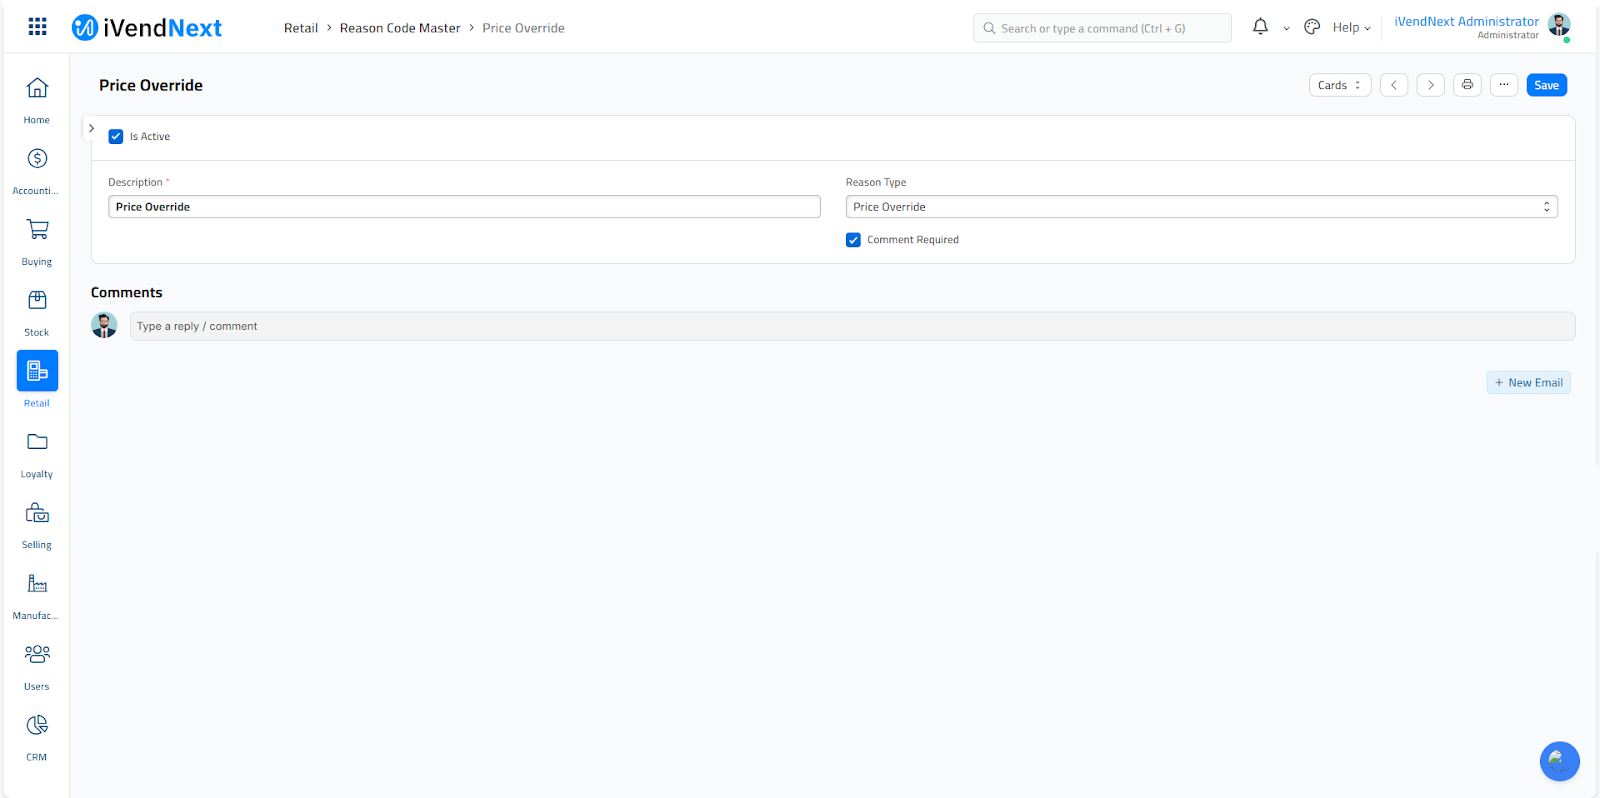Open the Reason Type dropdown
Viewport: 1600px width, 798px height.
[x=1201, y=207]
